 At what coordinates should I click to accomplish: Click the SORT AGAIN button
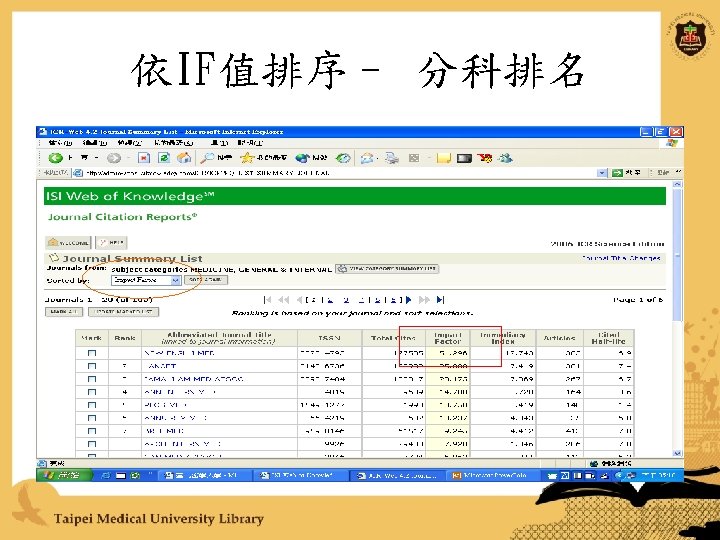pyautogui.click(x=206, y=280)
